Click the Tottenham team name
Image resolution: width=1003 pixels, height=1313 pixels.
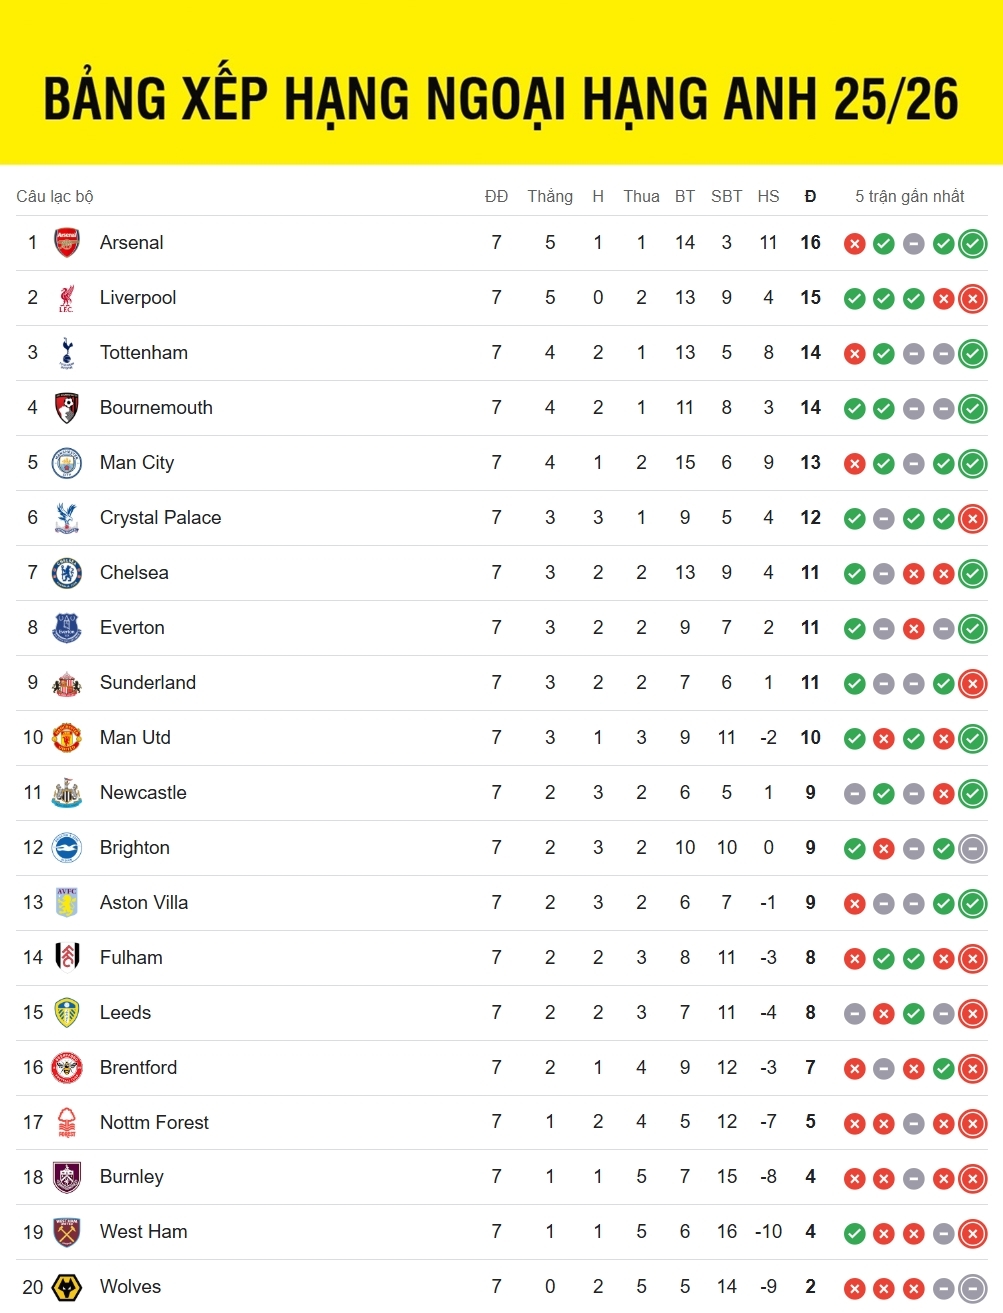pos(144,353)
